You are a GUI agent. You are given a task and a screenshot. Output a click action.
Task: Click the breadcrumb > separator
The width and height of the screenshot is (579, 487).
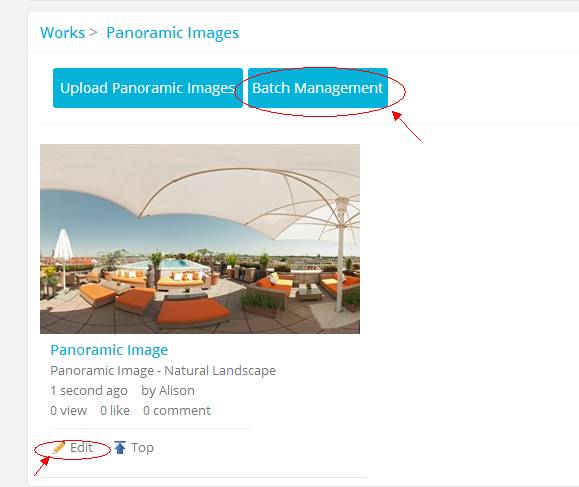(x=93, y=32)
